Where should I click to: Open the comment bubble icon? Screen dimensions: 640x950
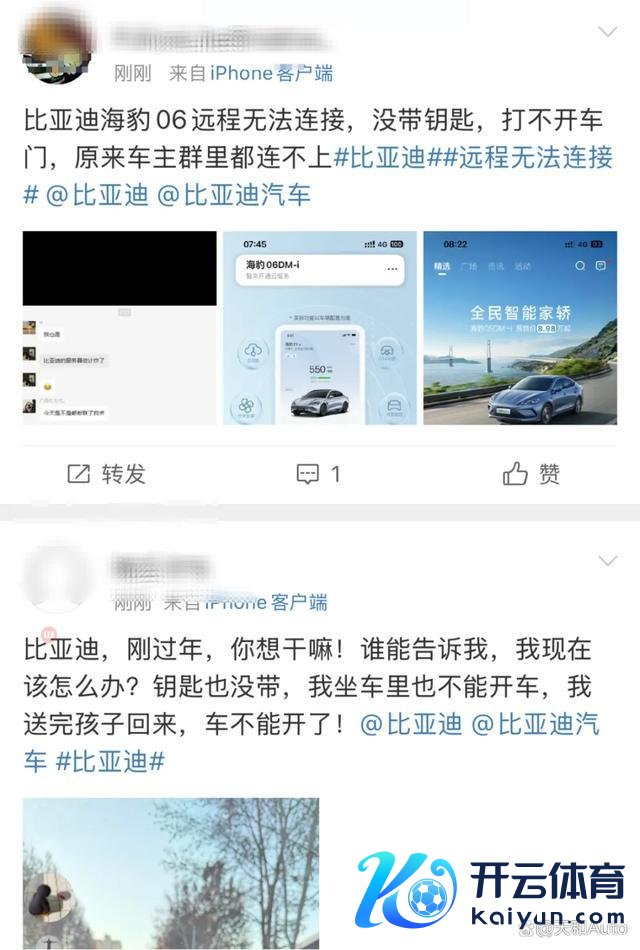point(307,474)
